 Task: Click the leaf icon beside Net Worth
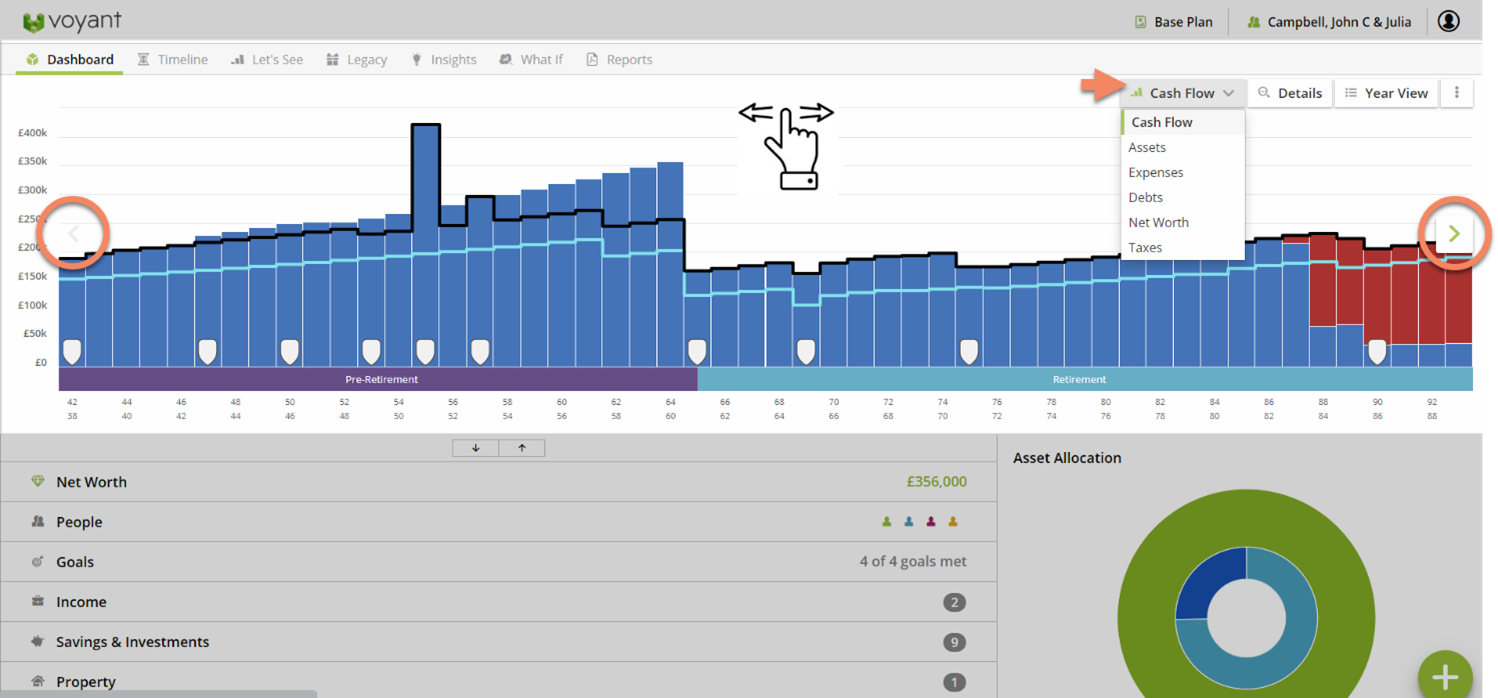[38, 481]
